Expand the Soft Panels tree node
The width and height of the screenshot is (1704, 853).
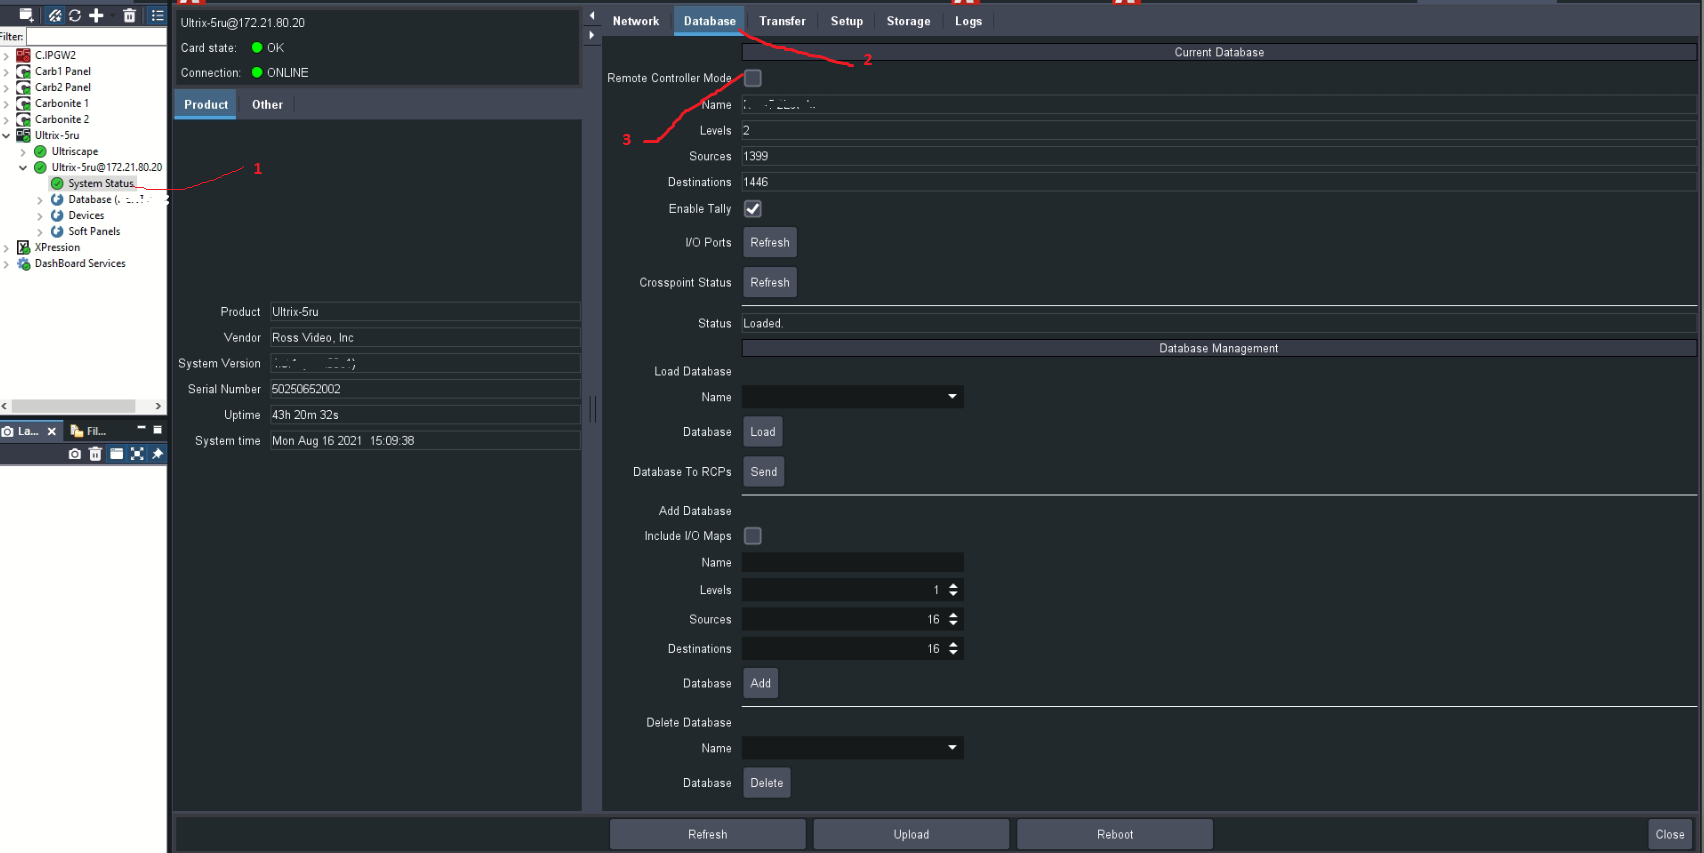point(40,232)
